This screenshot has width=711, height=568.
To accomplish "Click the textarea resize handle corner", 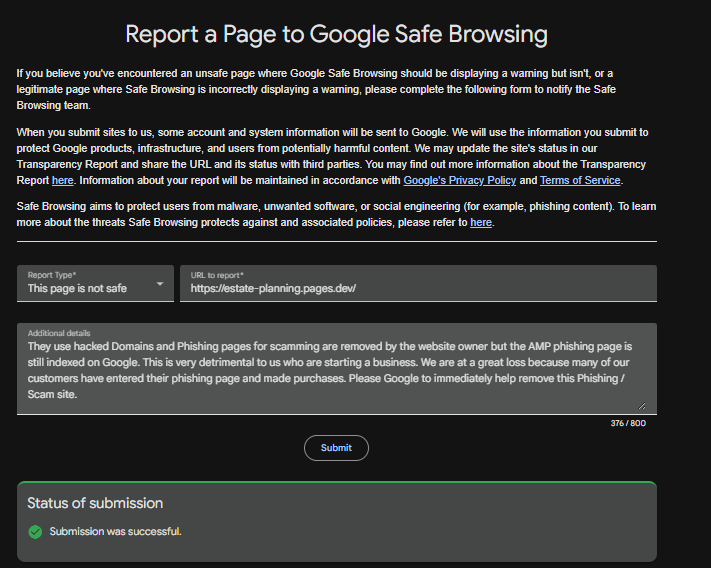I will pyautogui.click(x=642, y=406).
